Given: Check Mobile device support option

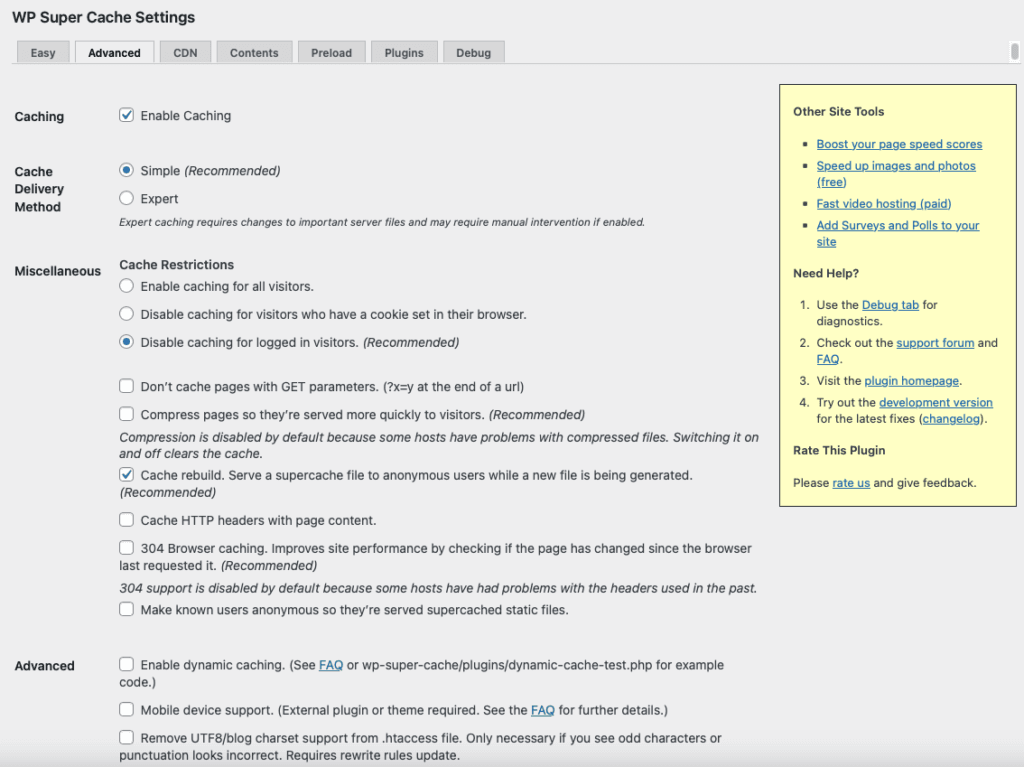Looking at the screenshot, I should (x=127, y=711).
